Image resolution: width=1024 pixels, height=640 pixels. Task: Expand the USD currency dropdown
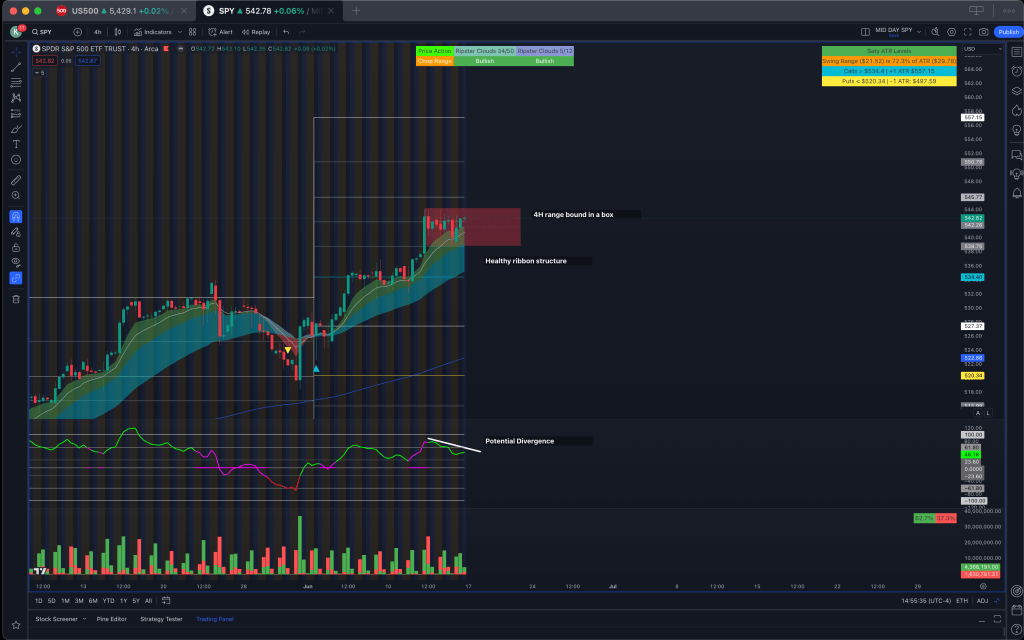point(968,49)
